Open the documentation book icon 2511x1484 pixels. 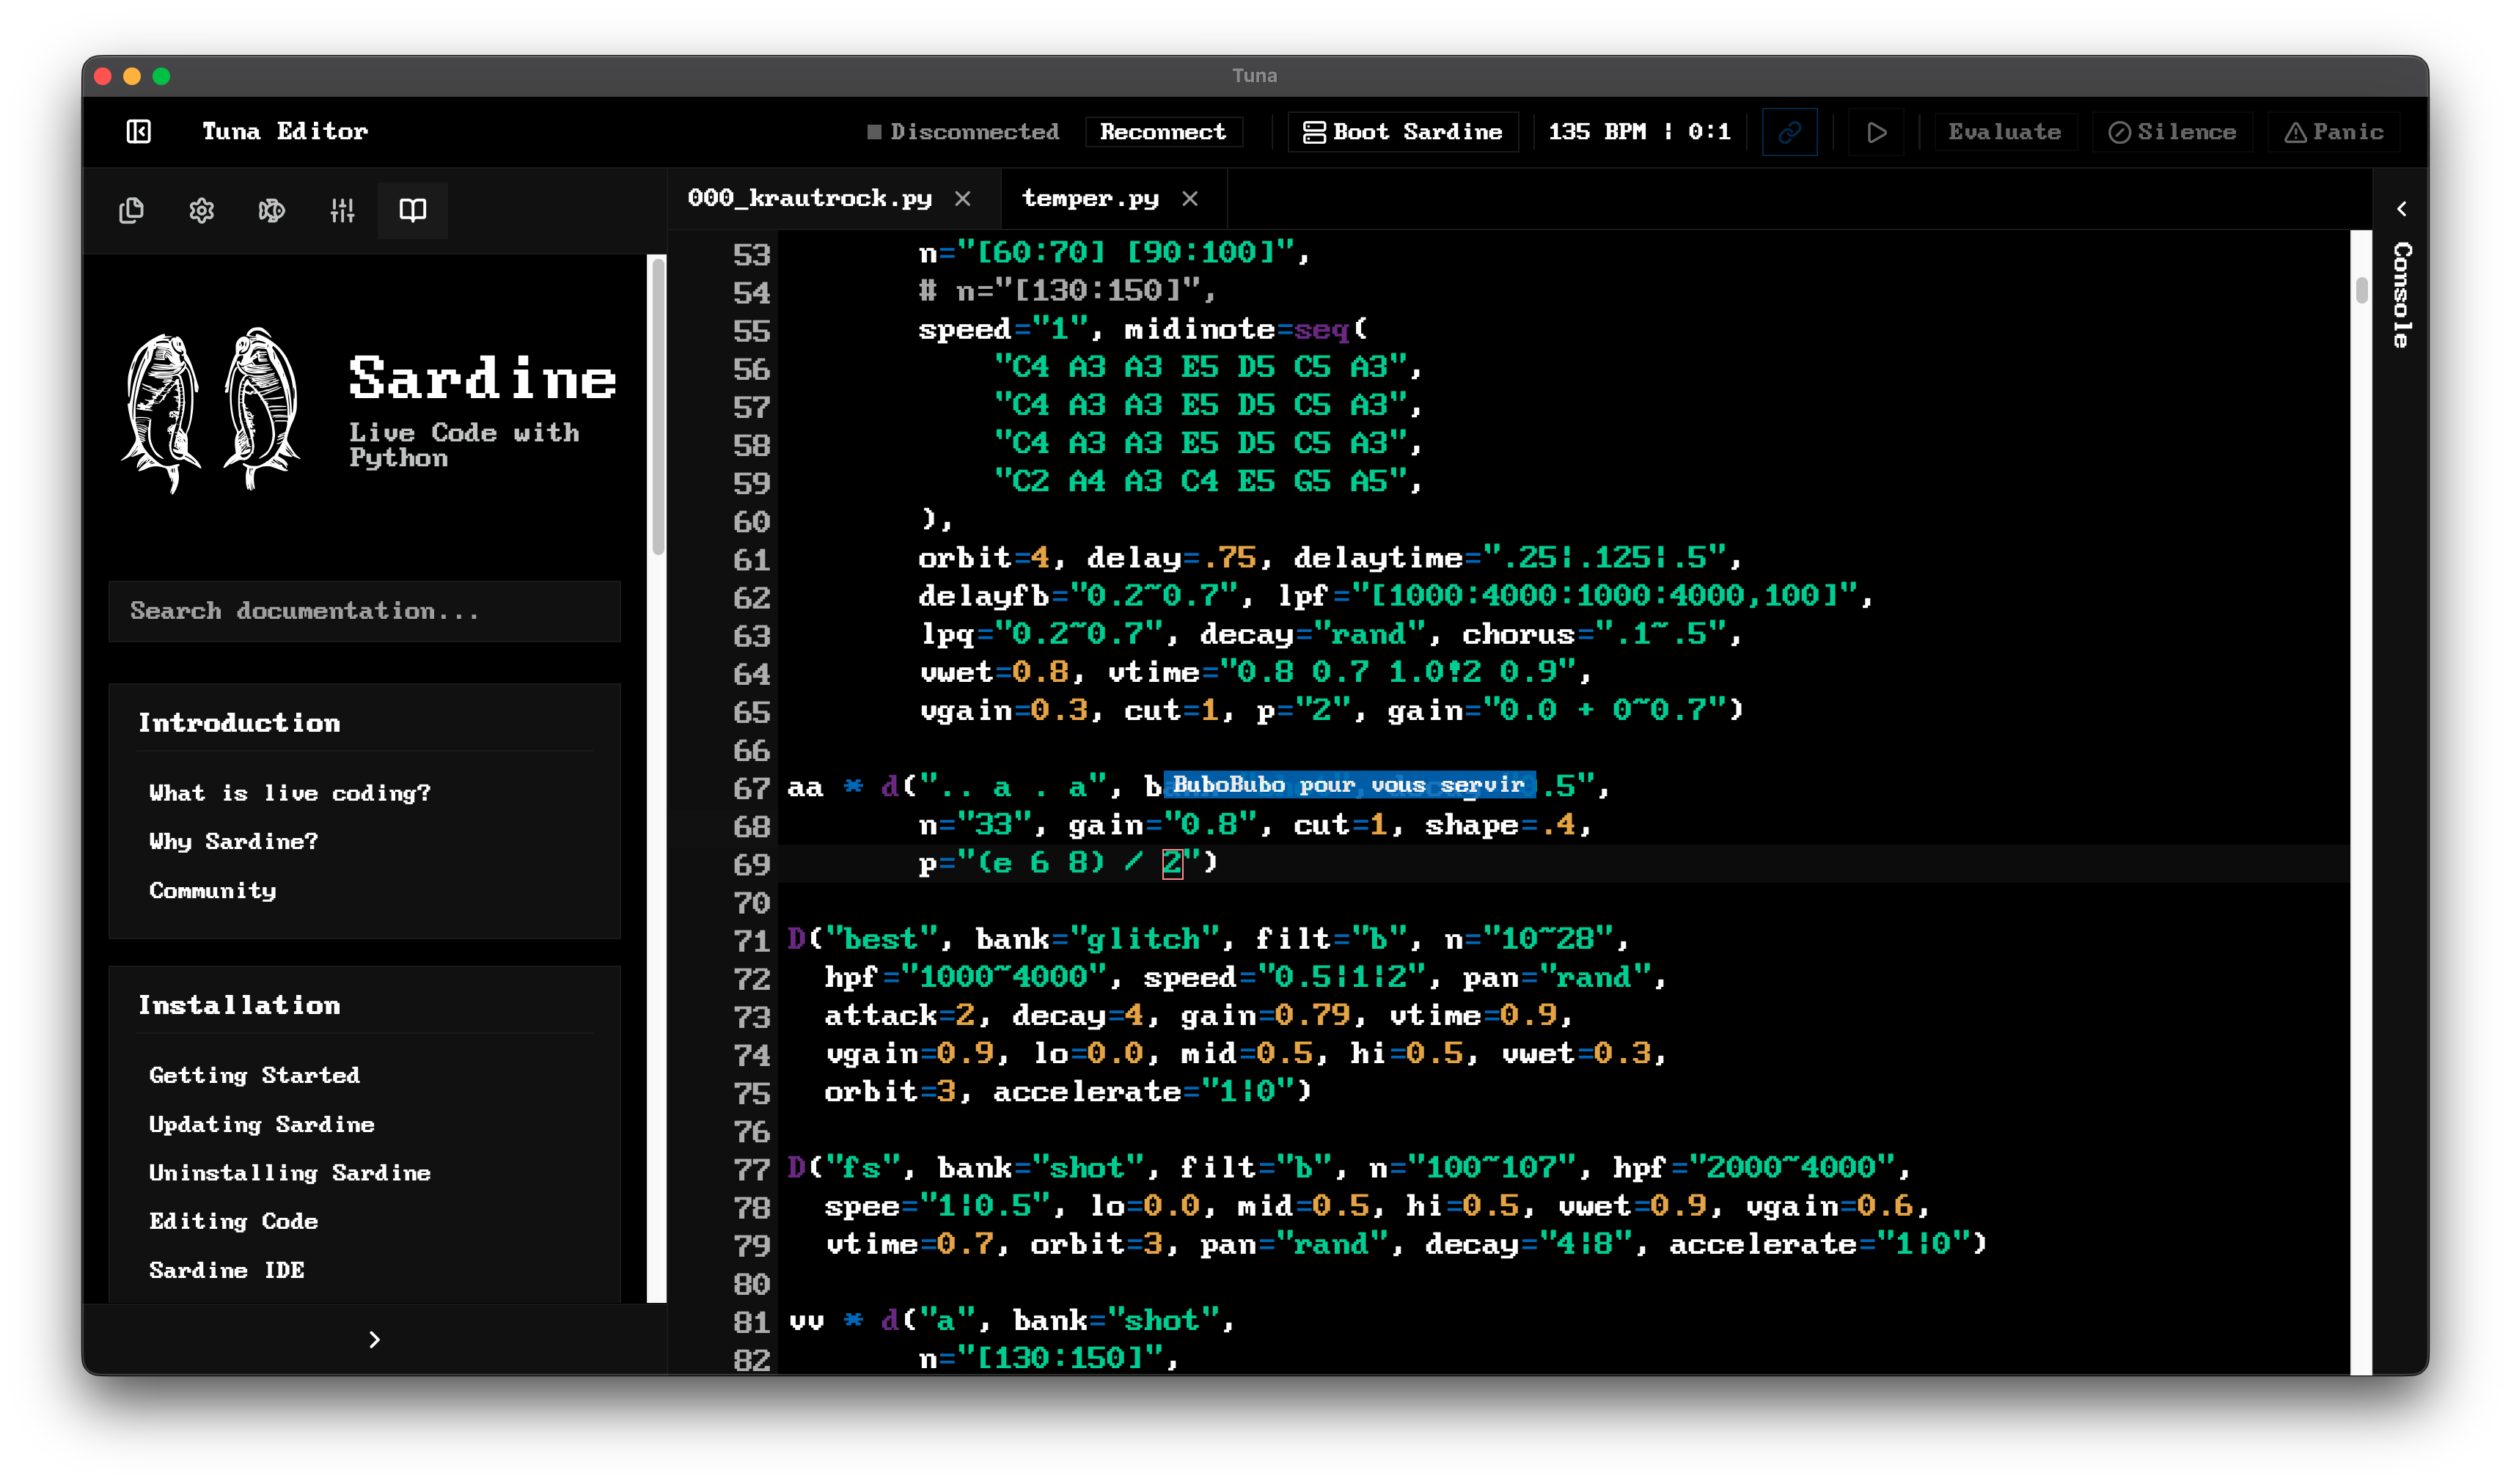[412, 210]
